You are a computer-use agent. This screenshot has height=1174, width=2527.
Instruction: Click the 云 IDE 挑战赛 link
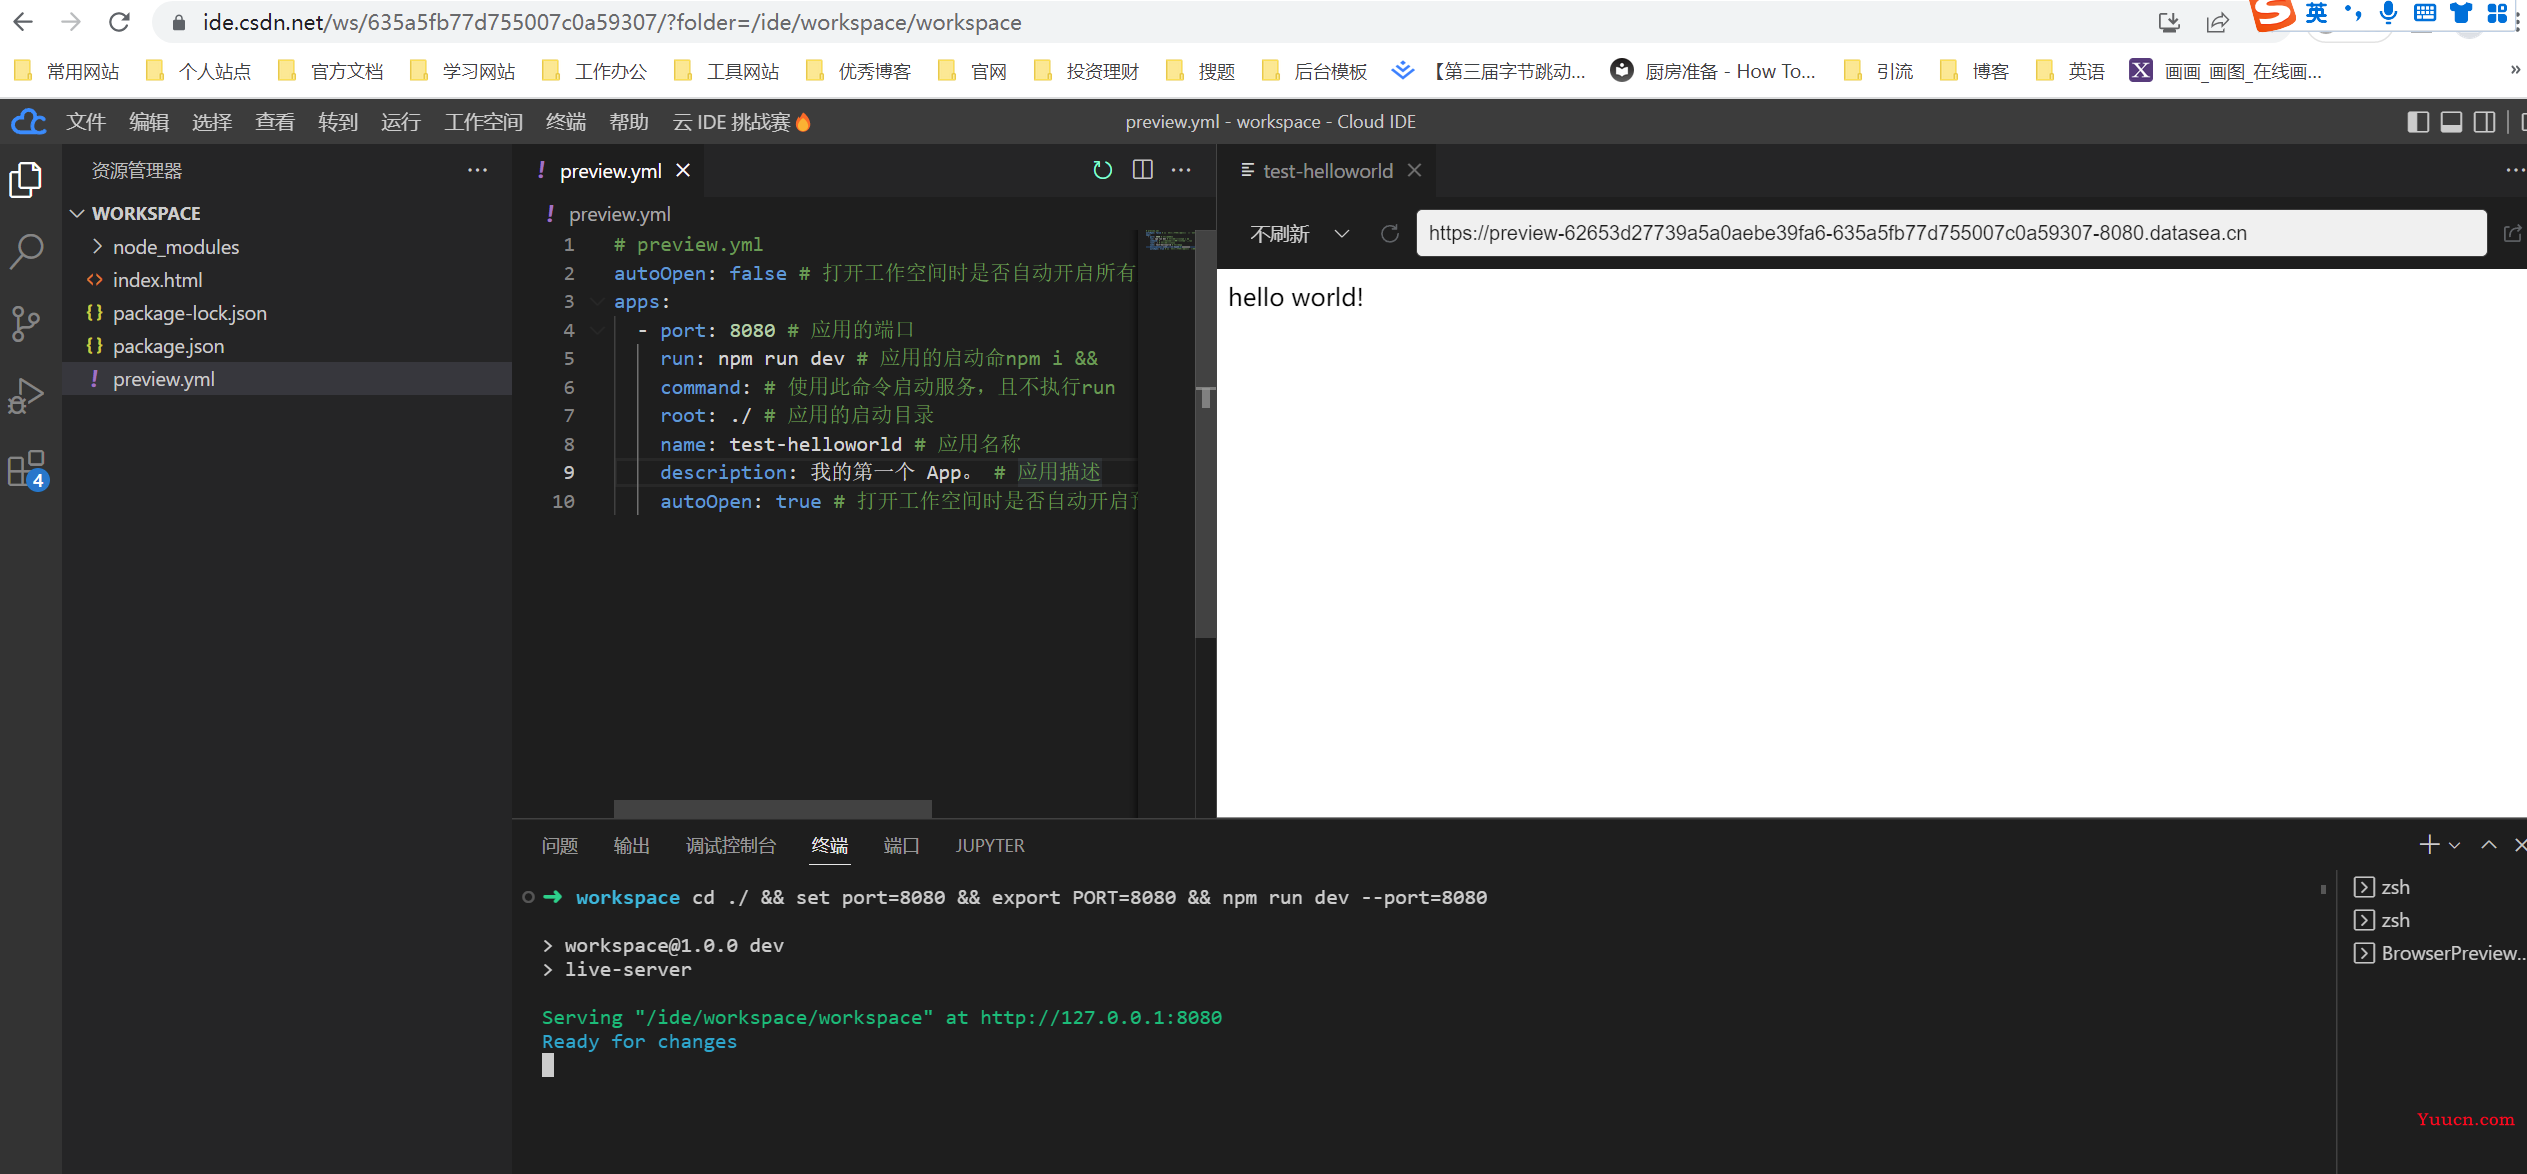tap(742, 122)
